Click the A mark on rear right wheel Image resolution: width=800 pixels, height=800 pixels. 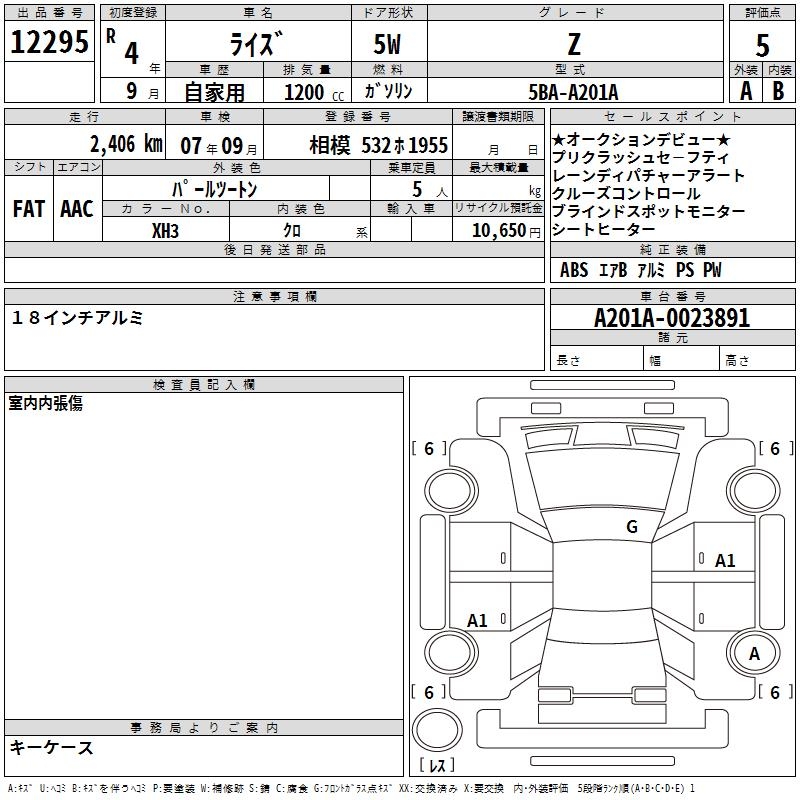(x=754, y=654)
